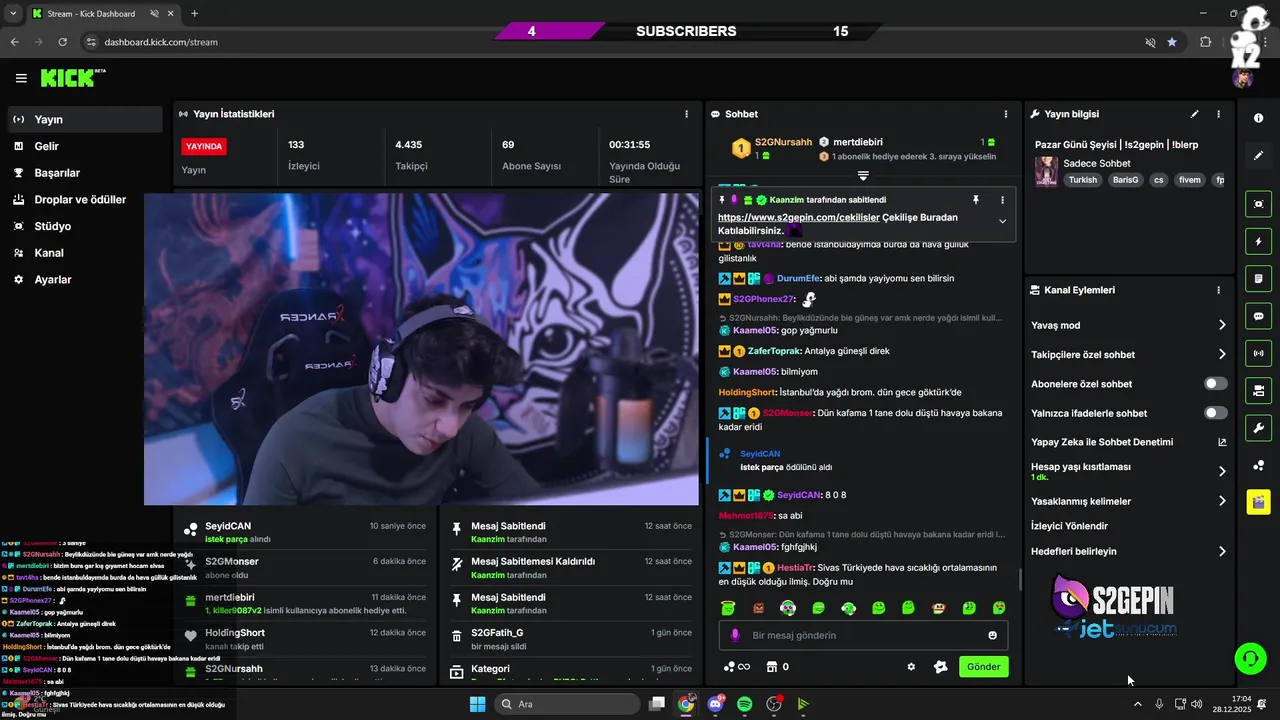This screenshot has height=720, width=1280.
Task: Open Yapay Zeka ile Sohbet Denetimi
Action: (1128, 442)
